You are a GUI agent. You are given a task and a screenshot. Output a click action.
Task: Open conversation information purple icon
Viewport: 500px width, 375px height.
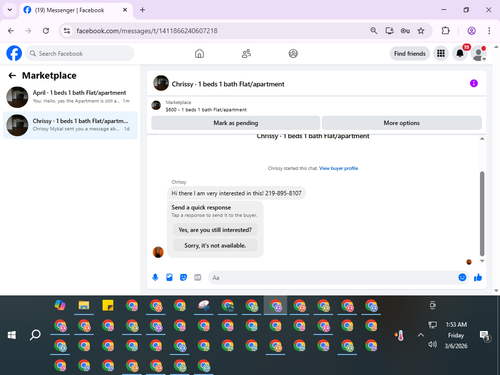474,83
